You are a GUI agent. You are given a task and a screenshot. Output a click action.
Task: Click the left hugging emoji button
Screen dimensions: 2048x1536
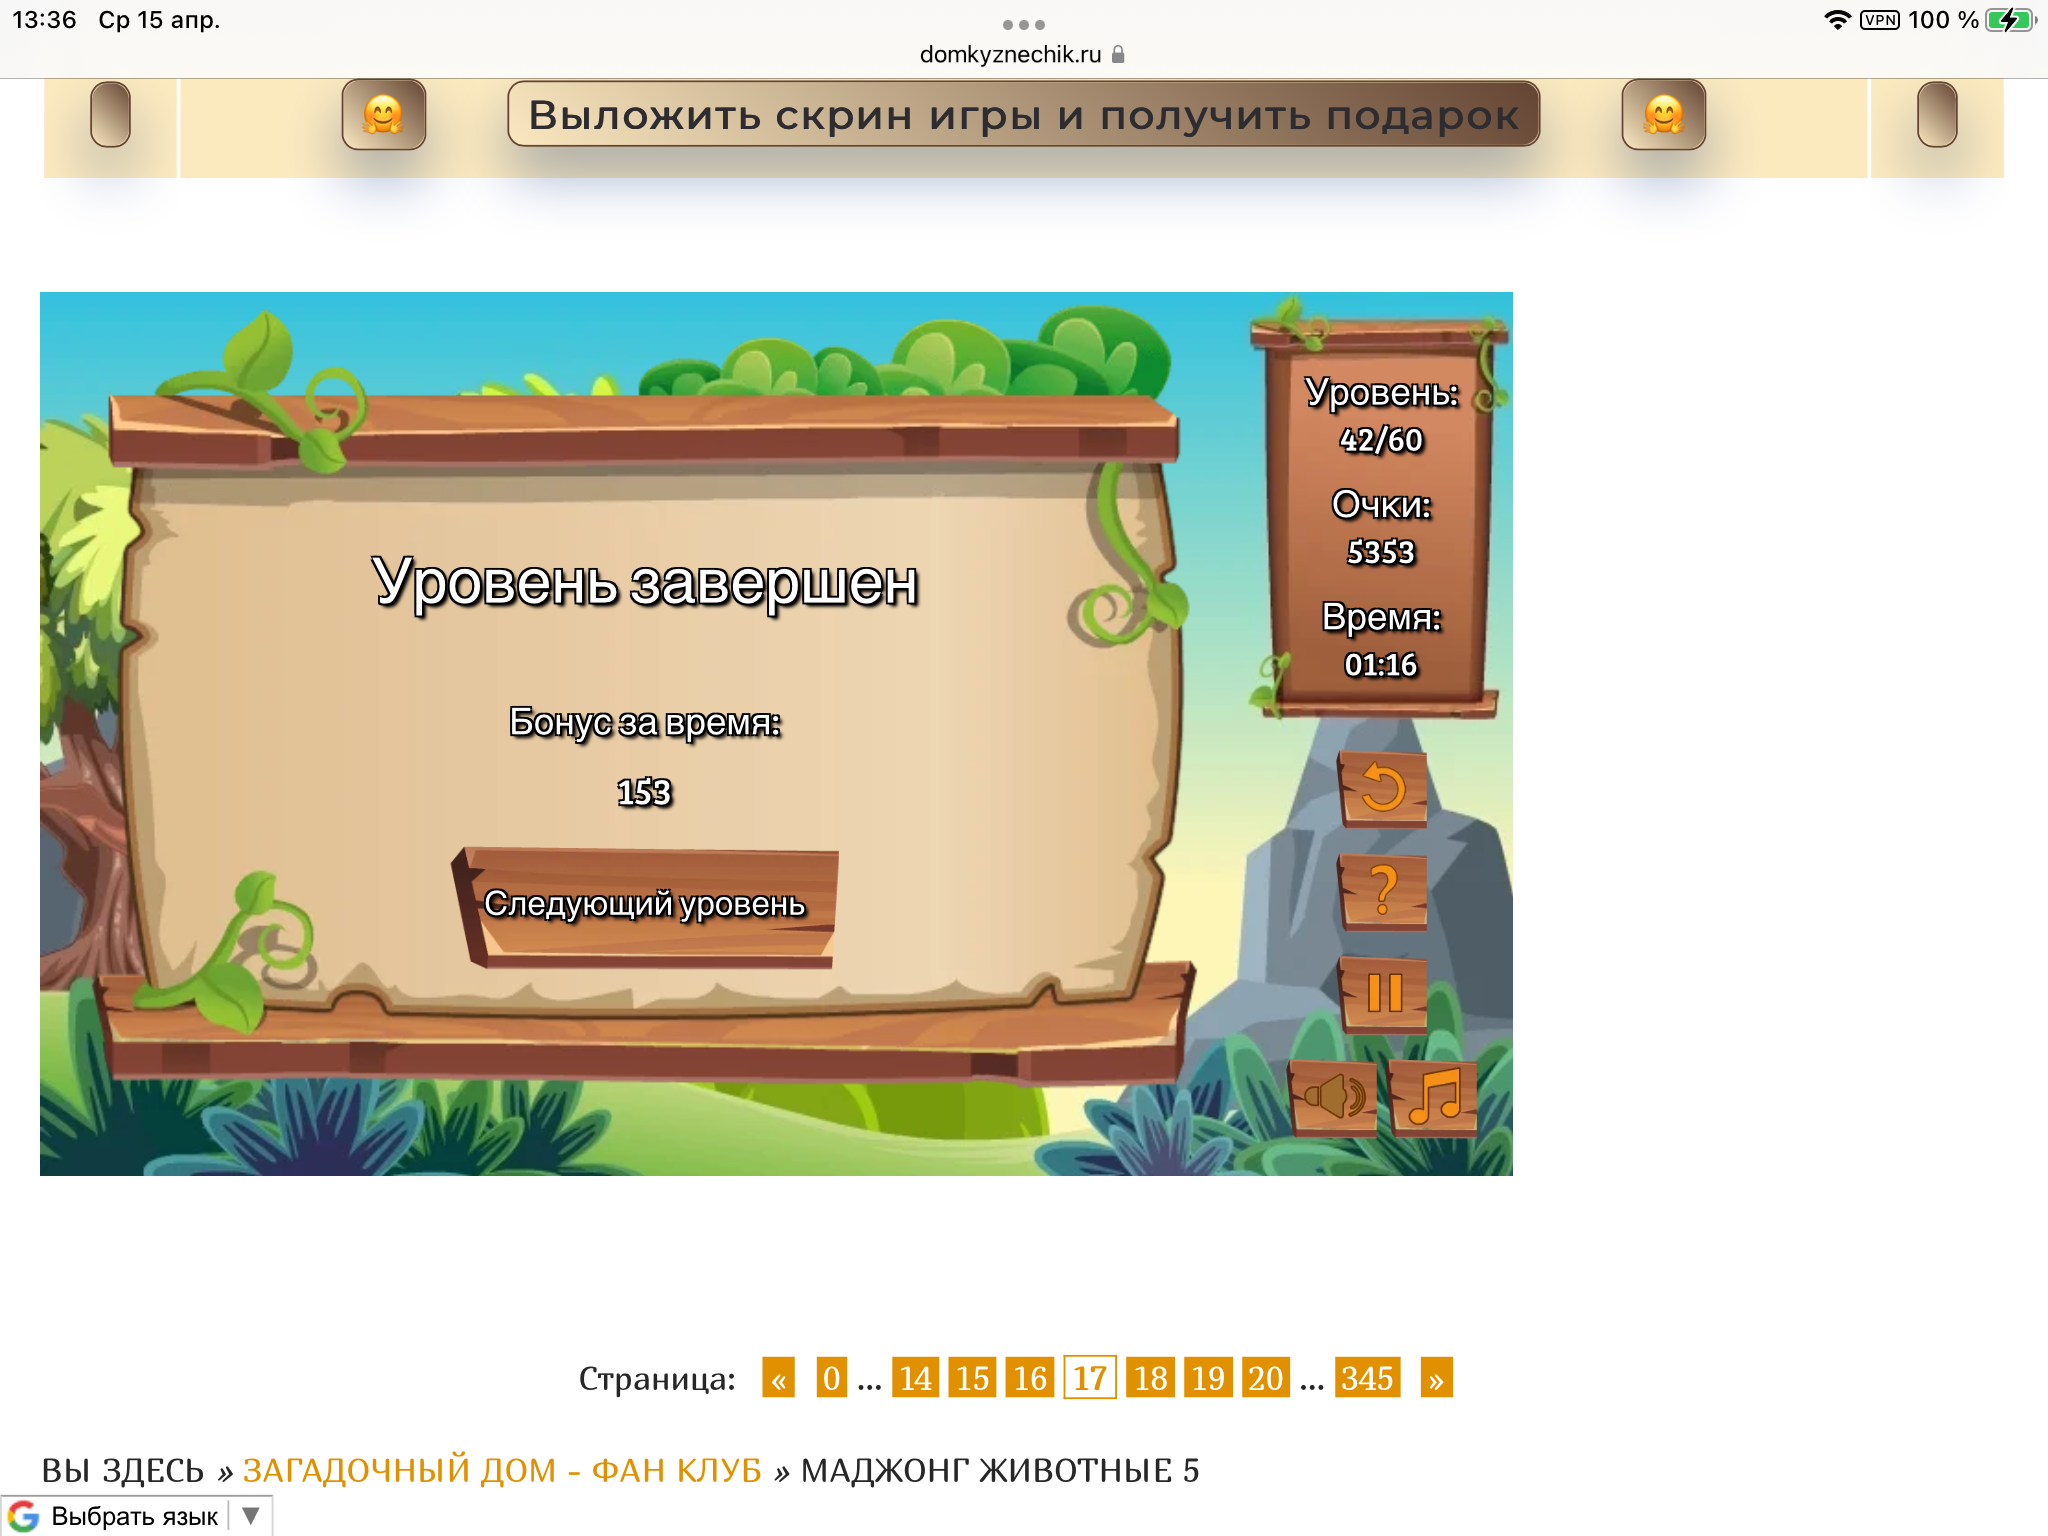[x=383, y=115]
